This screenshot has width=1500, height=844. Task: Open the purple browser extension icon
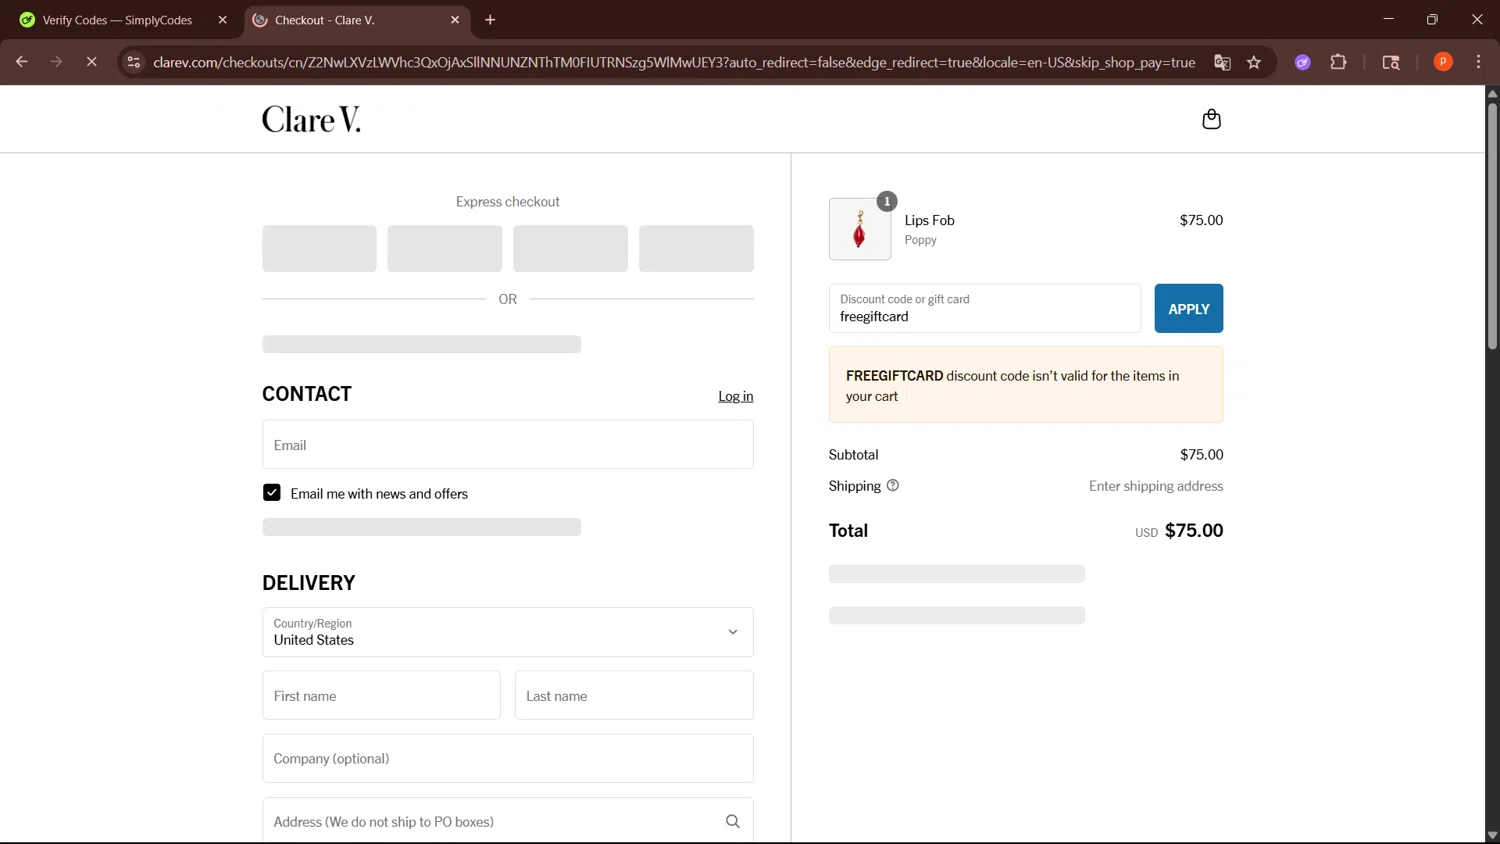(1303, 62)
